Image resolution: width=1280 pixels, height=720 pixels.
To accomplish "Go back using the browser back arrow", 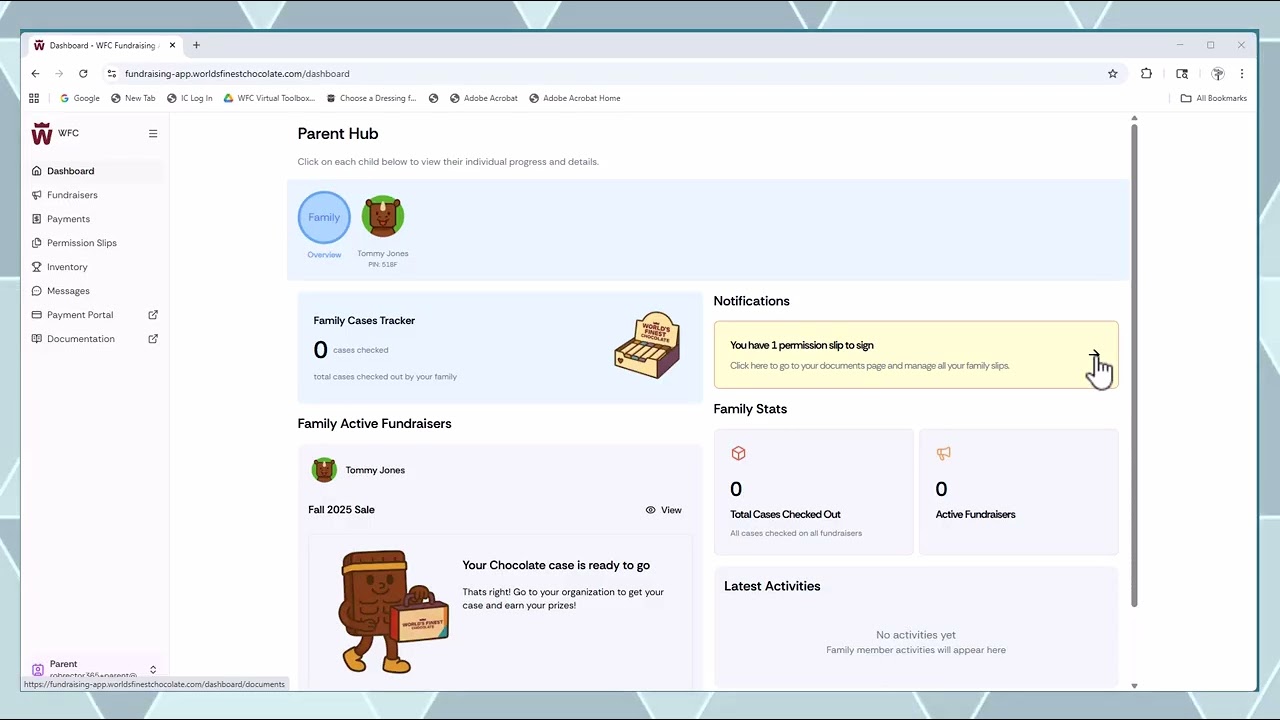I will point(35,73).
